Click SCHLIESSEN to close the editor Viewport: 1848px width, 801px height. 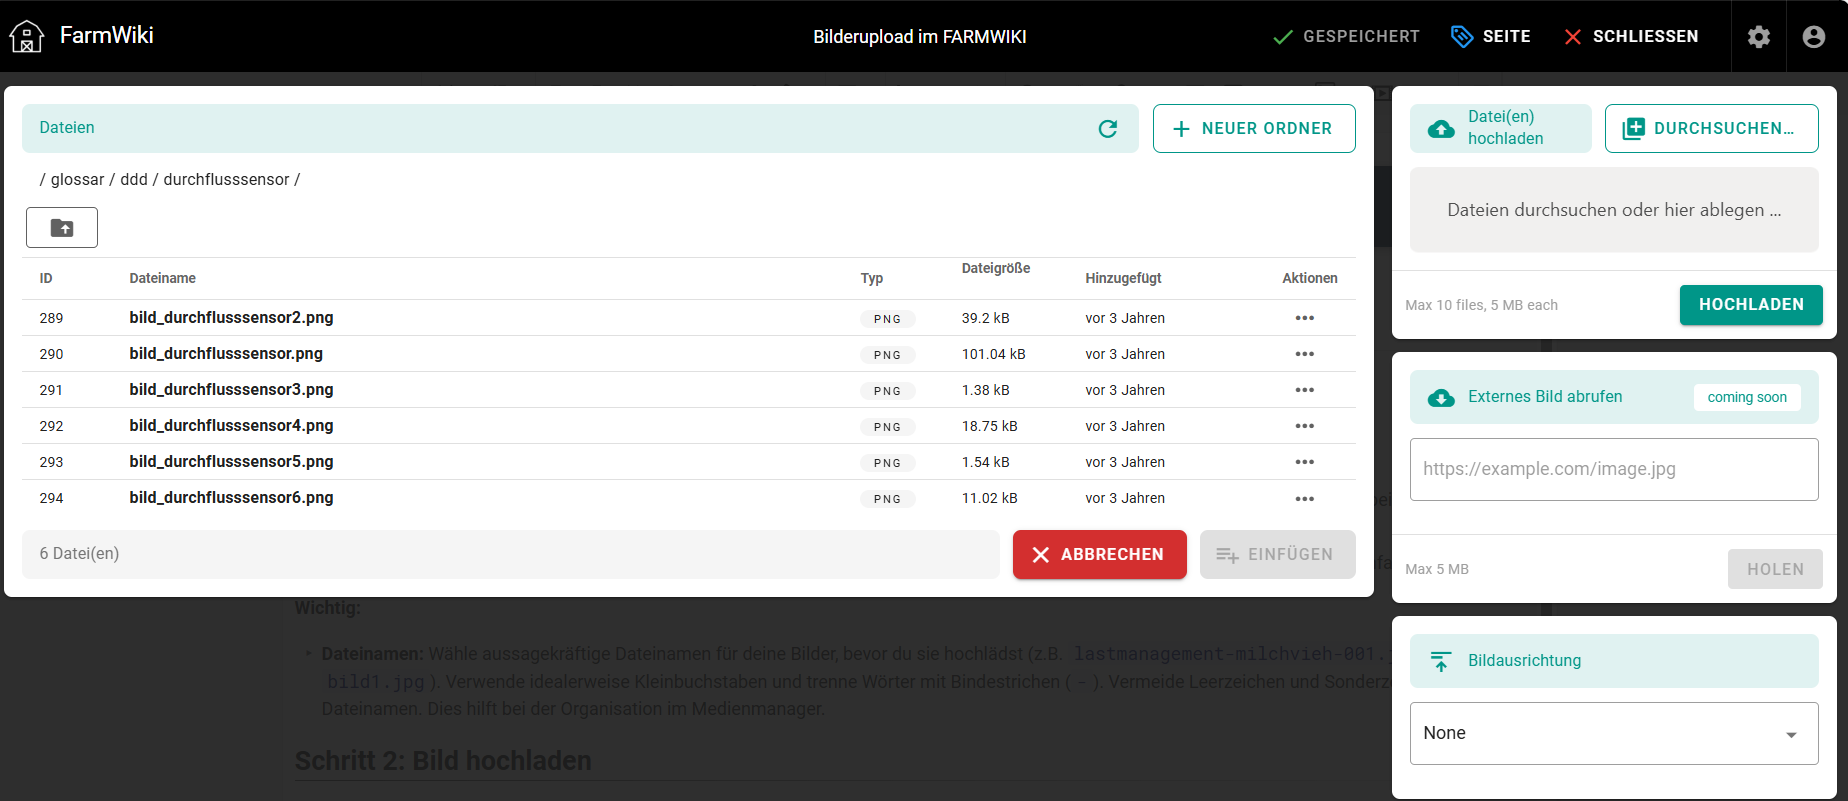coord(1630,37)
